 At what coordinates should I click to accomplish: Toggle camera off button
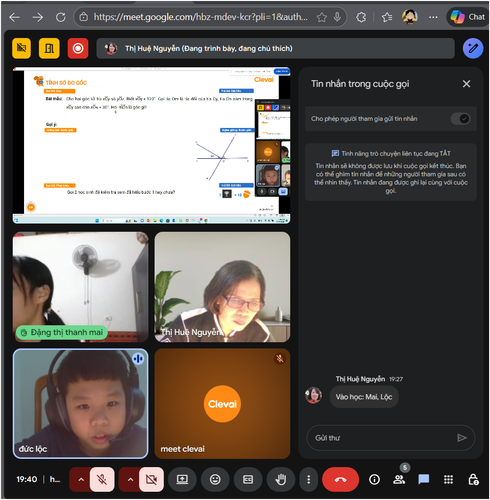(151, 479)
